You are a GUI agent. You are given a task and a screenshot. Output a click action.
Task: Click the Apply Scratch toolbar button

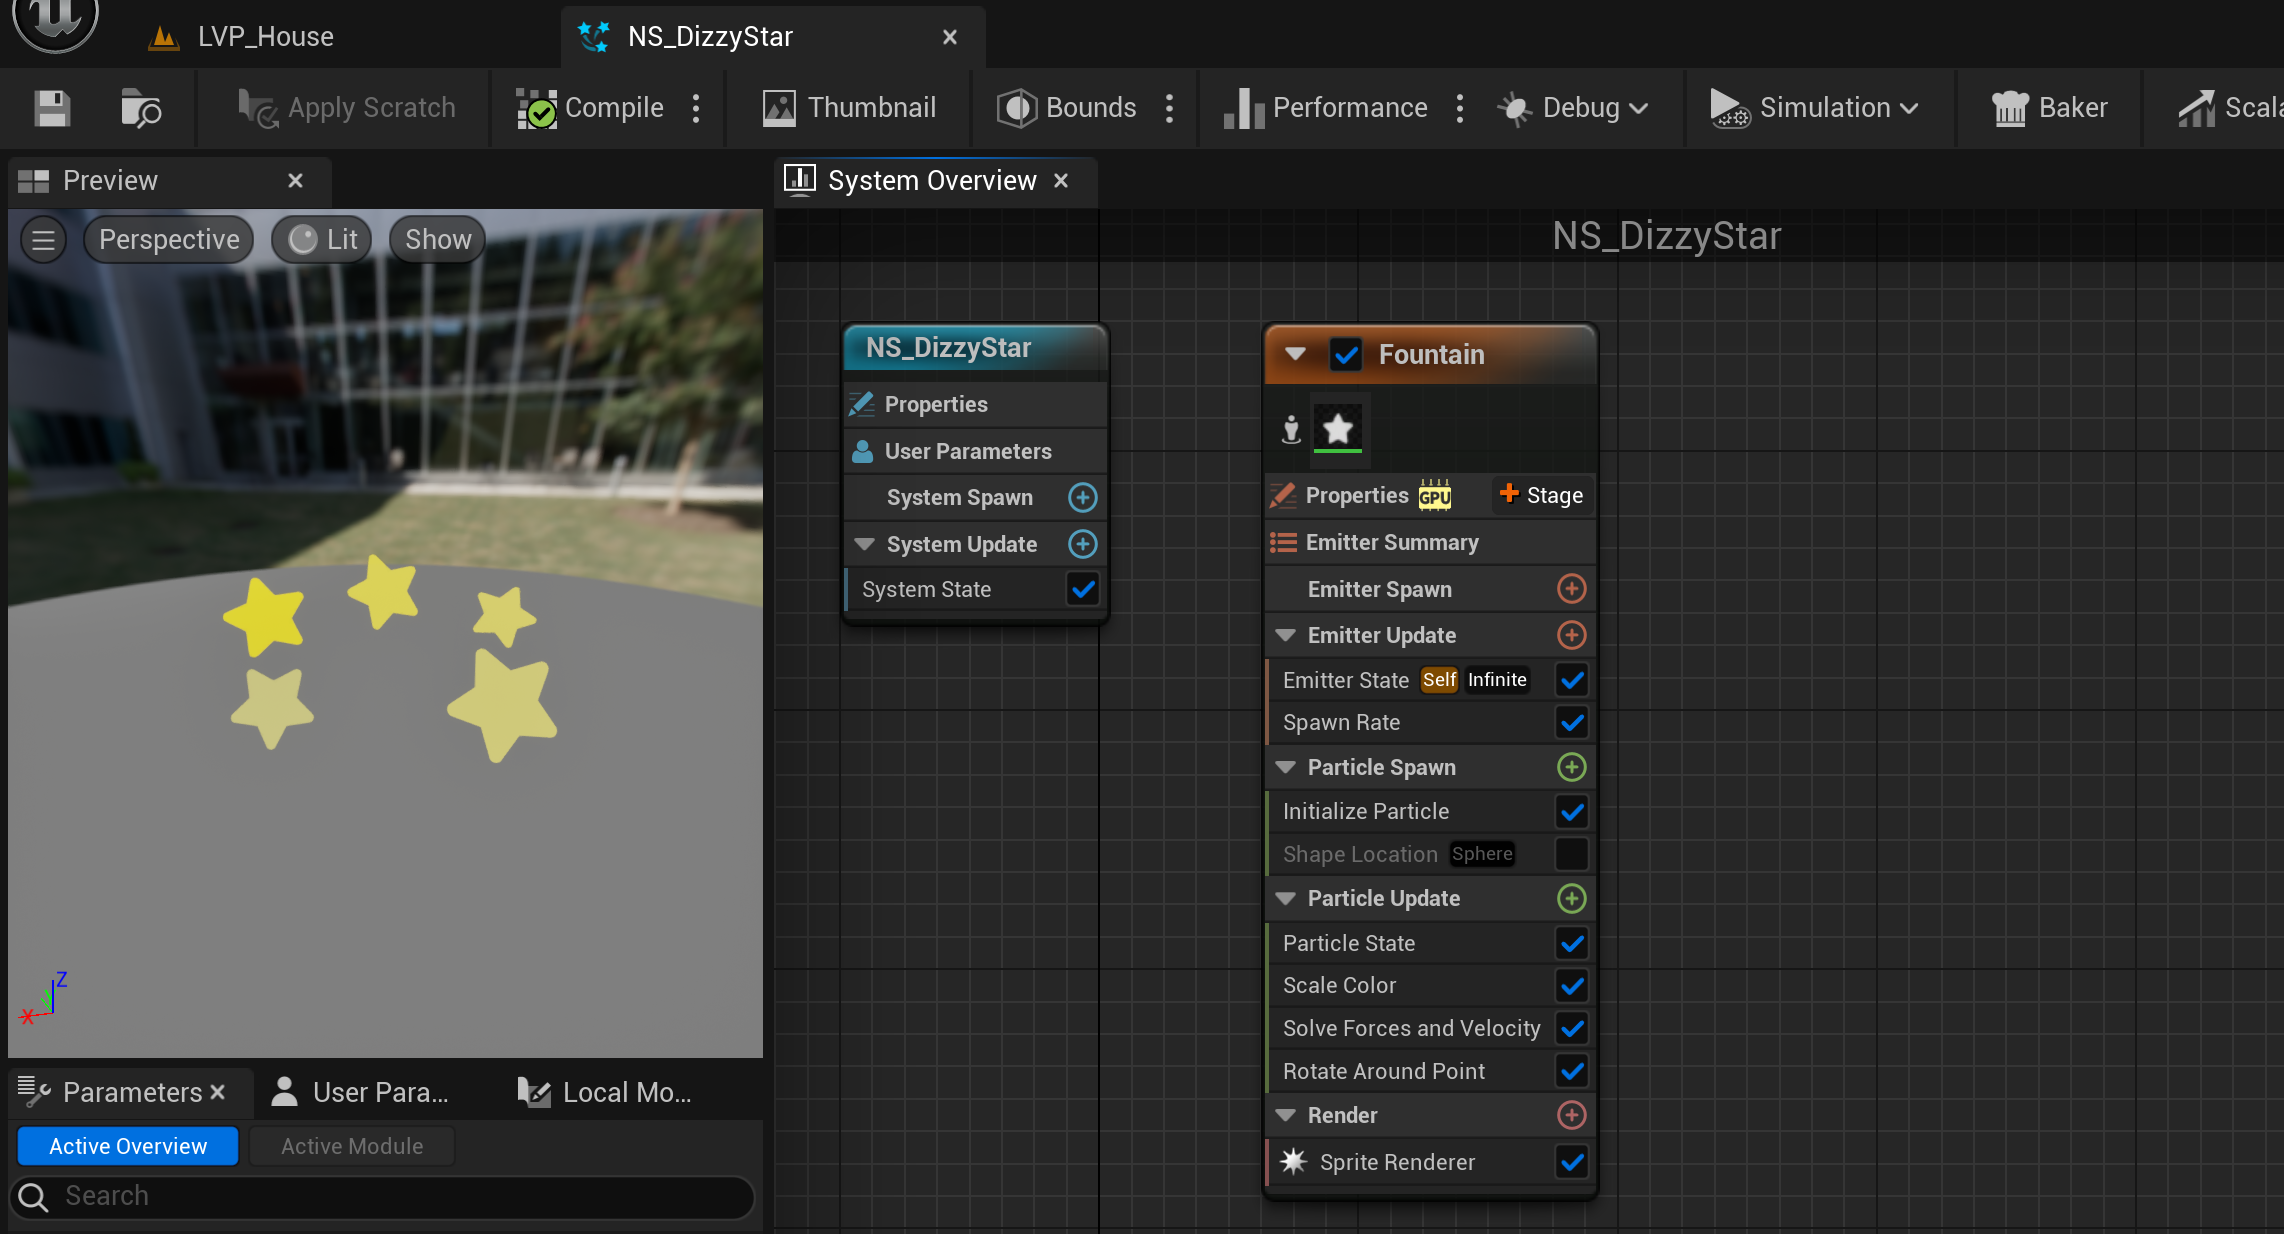pyautogui.click(x=346, y=108)
